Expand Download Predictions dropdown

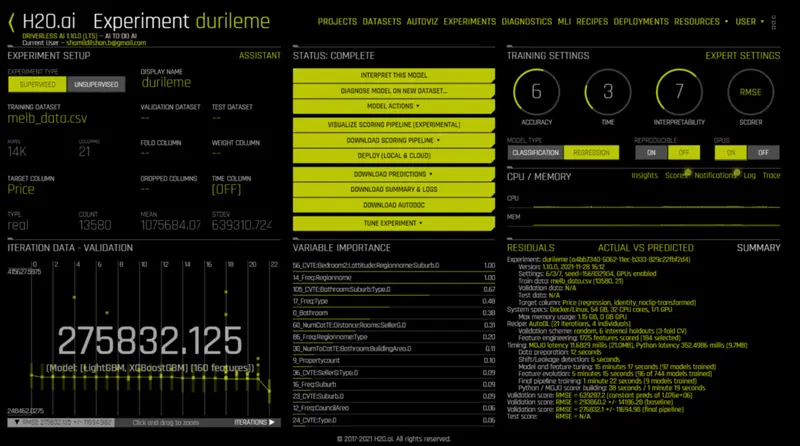click(393, 174)
